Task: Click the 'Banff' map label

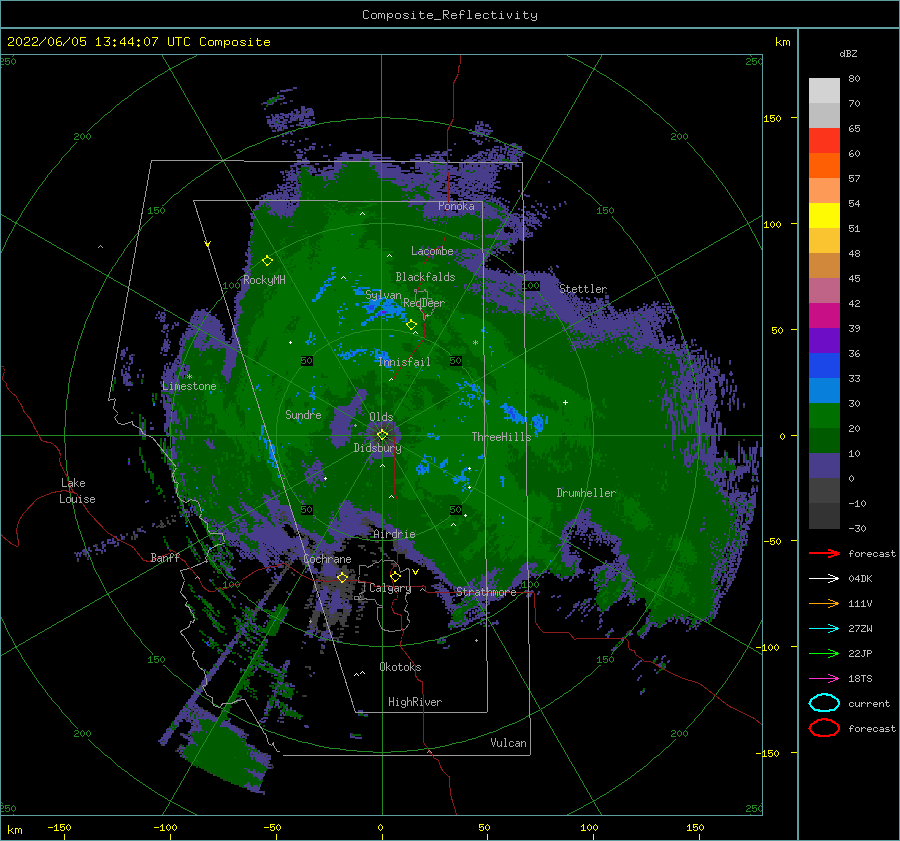Action: pyautogui.click(x=165, y=558)
